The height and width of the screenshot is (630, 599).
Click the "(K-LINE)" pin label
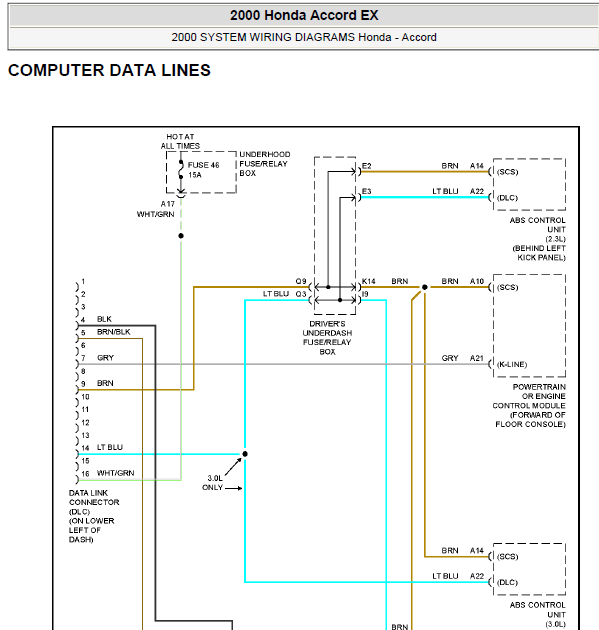click(512, 364)
